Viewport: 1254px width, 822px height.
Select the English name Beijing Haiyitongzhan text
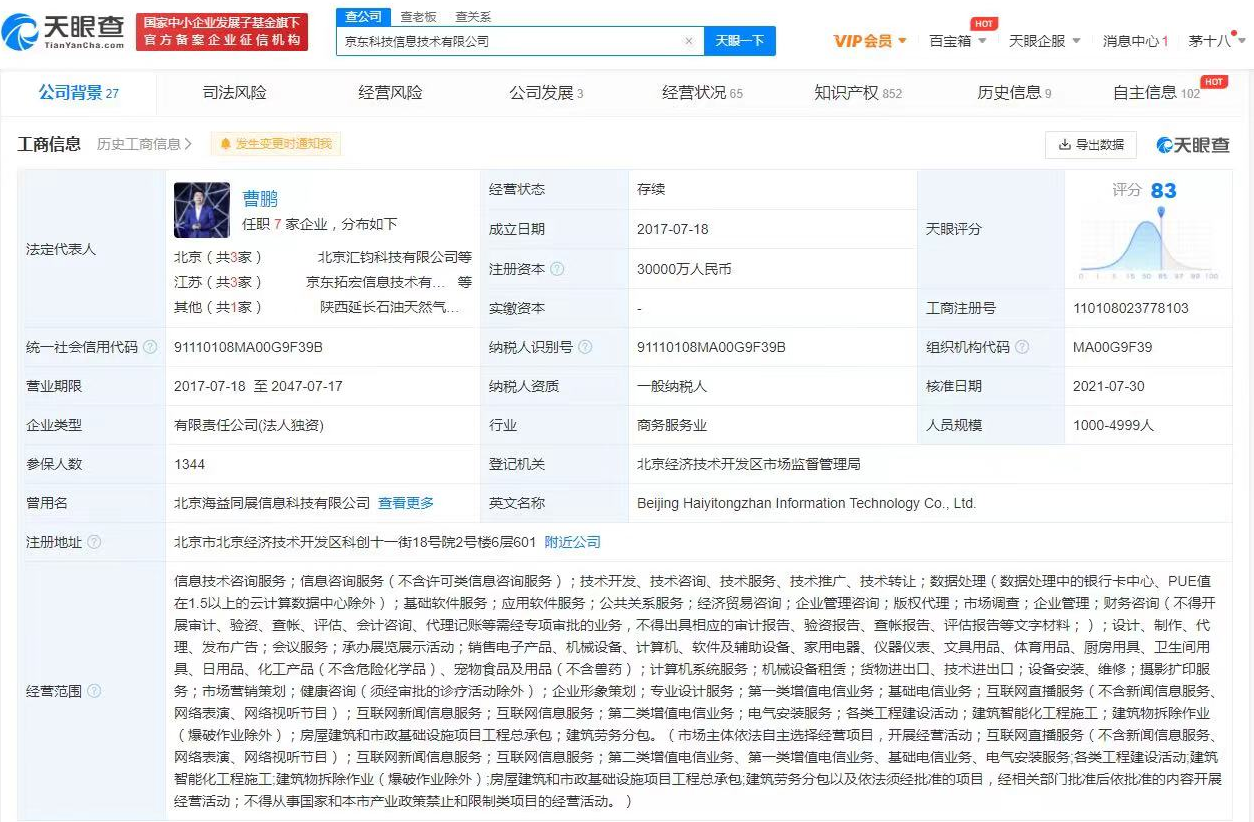806,503
